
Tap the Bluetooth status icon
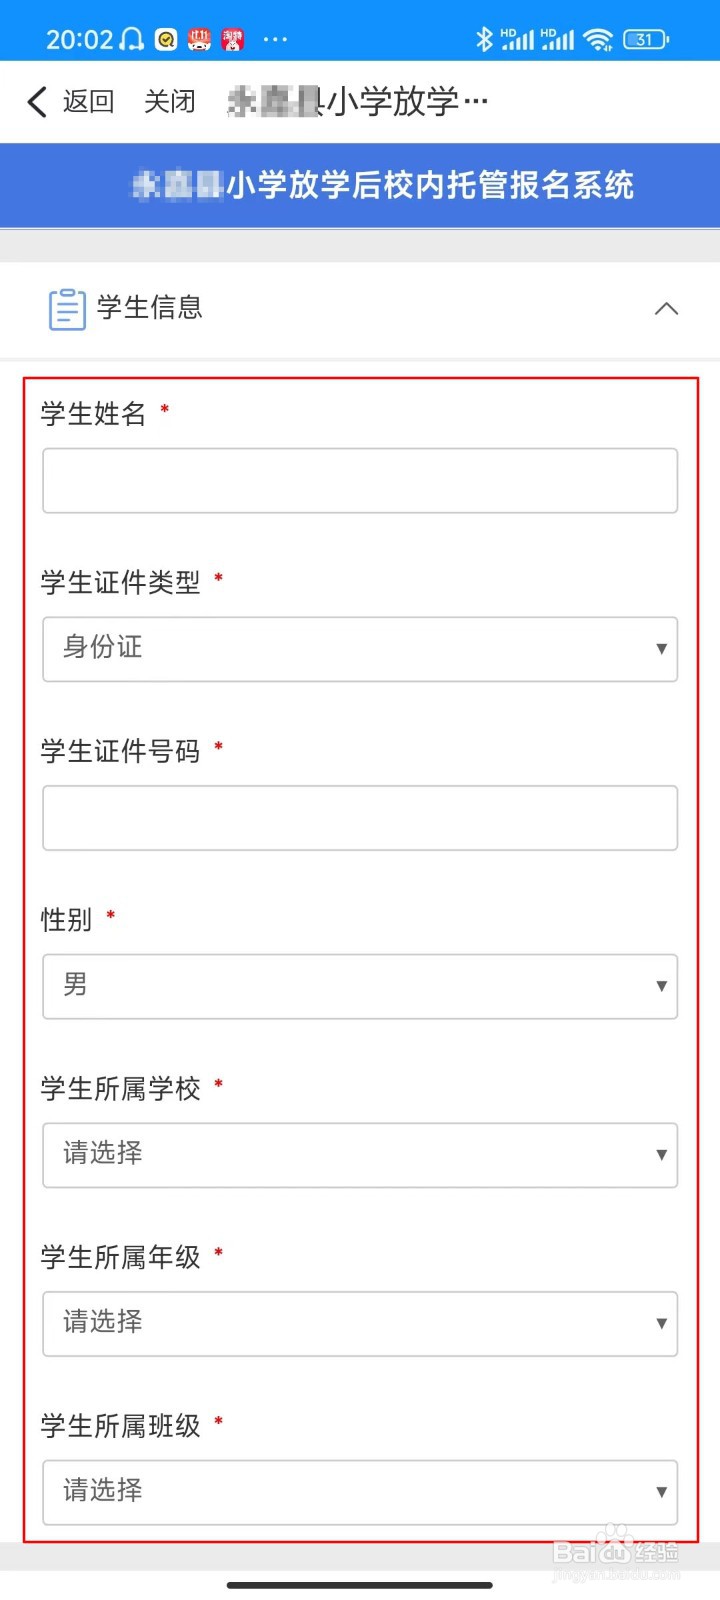click(484, 39)
